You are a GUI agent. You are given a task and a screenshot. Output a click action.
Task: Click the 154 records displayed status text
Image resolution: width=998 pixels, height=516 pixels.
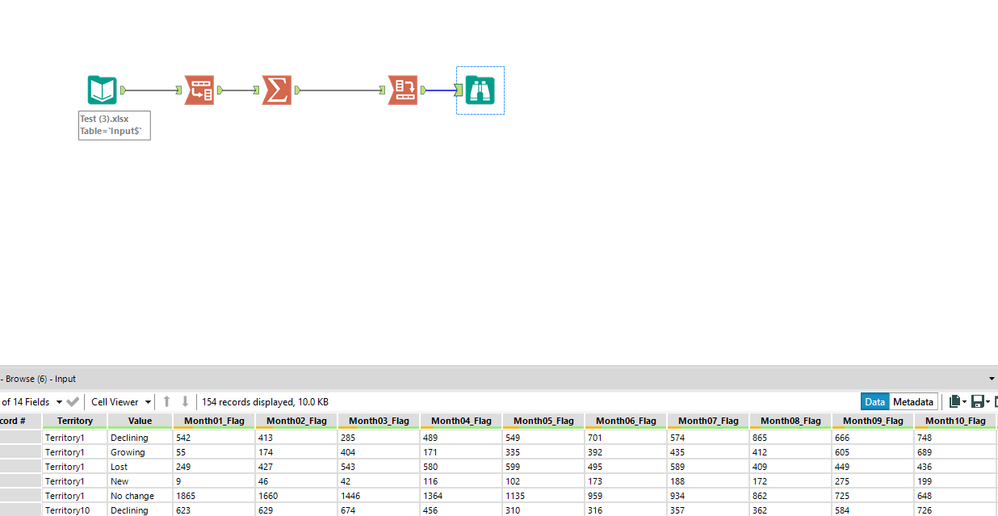pyautogui.click(x=265, y=402)
